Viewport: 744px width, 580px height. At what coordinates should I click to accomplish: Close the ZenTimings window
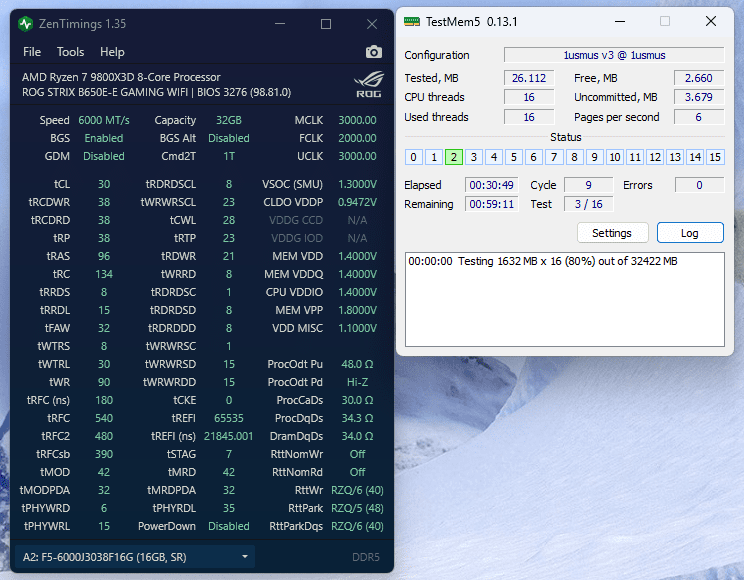372,24
